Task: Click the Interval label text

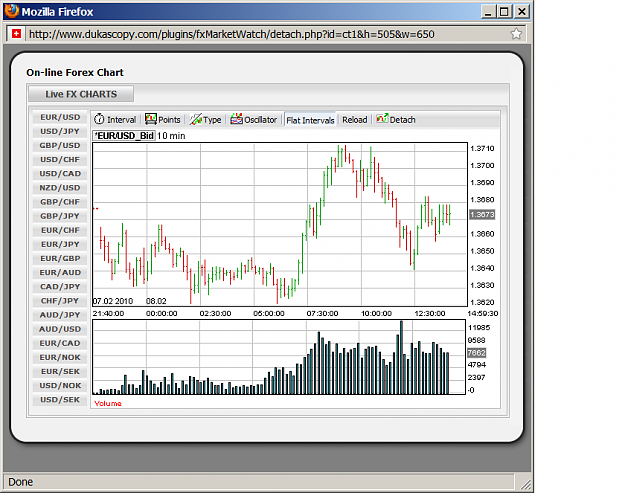Action: pyautogui.click(x=121, y=120)
